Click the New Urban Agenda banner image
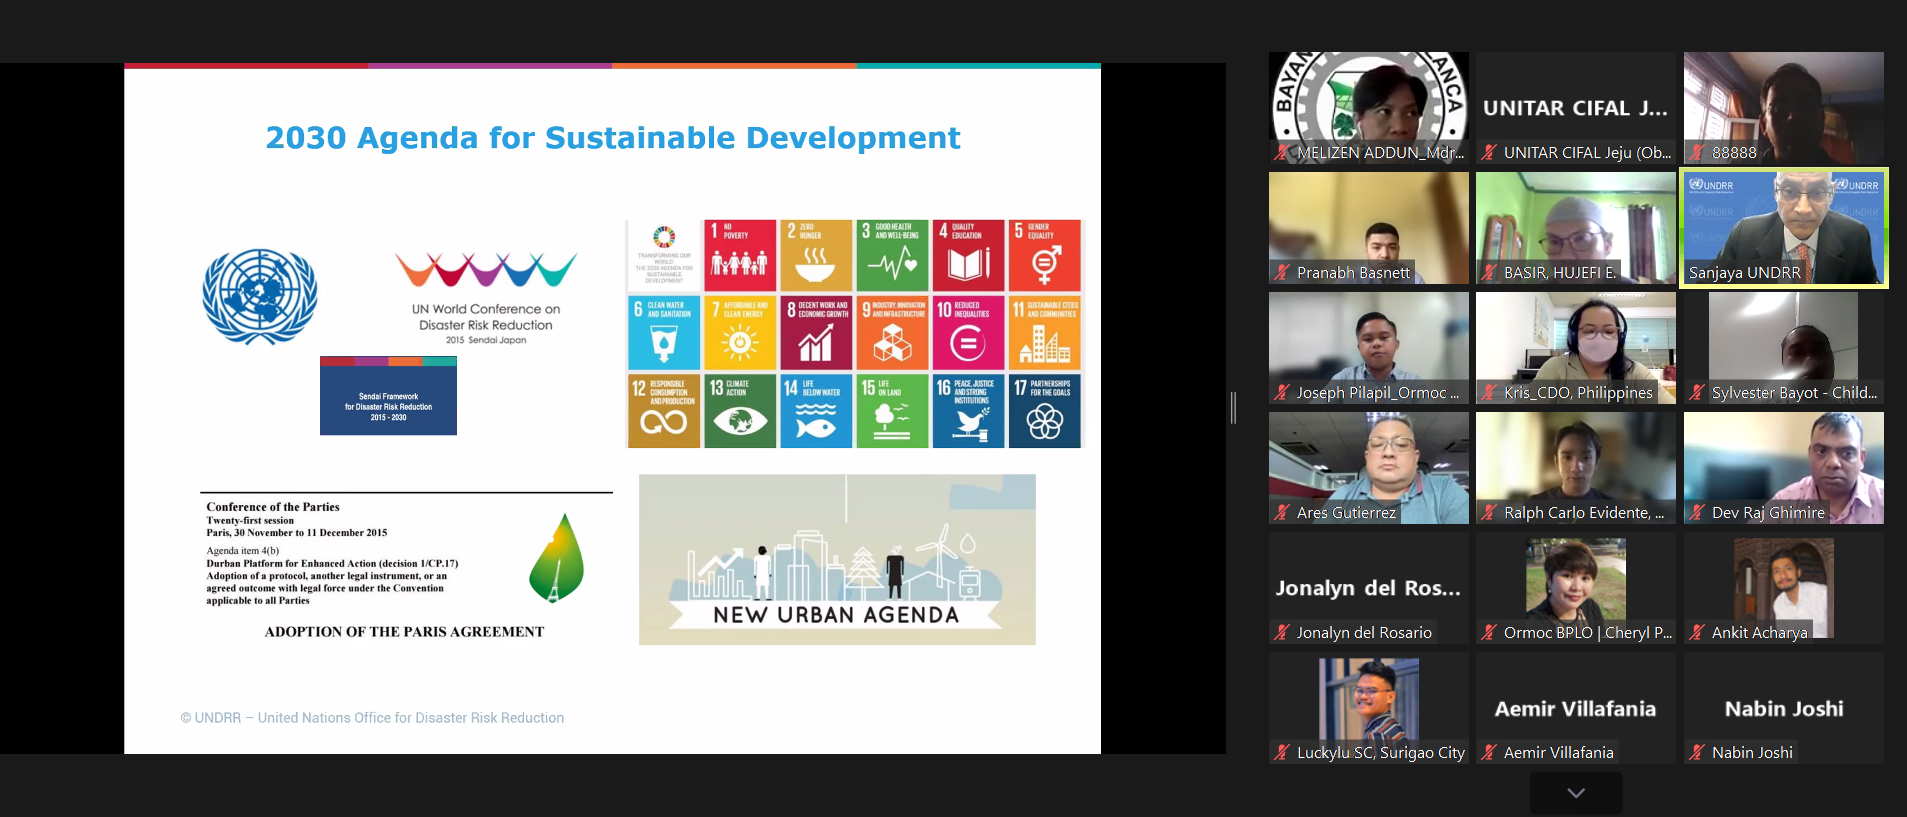 pyautogui.click(x=837, y=559)
